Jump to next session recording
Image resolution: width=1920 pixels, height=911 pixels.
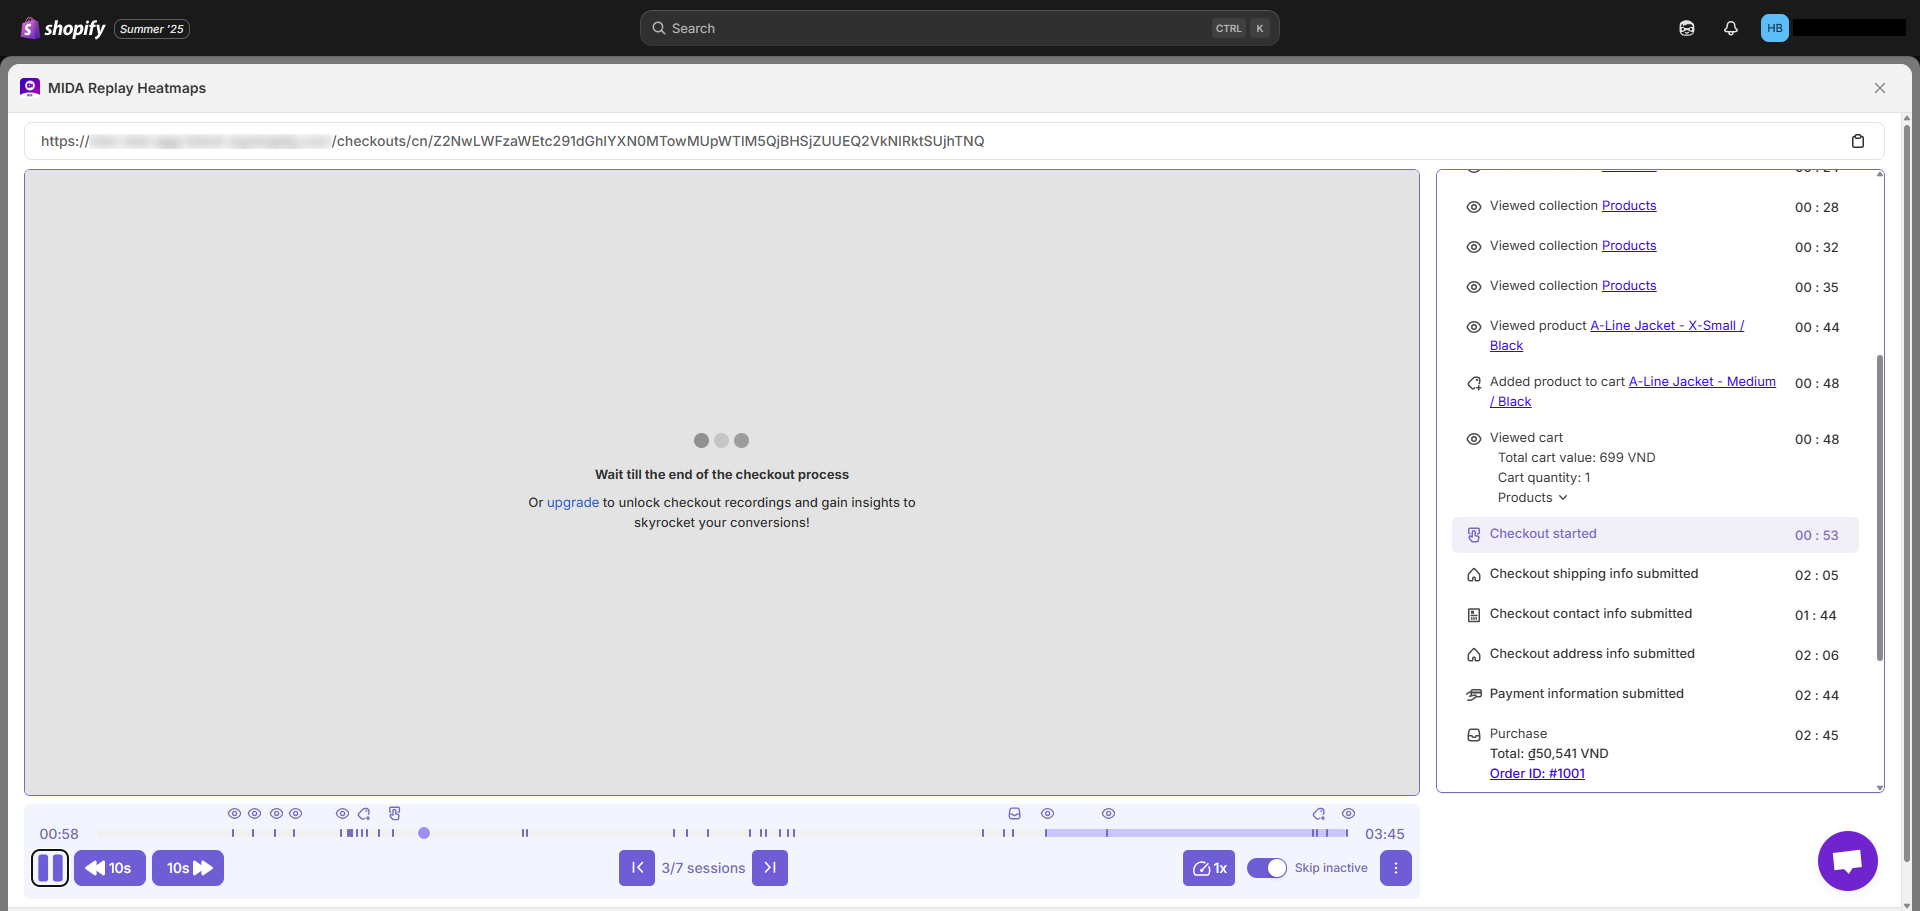[x=770, y=868]
